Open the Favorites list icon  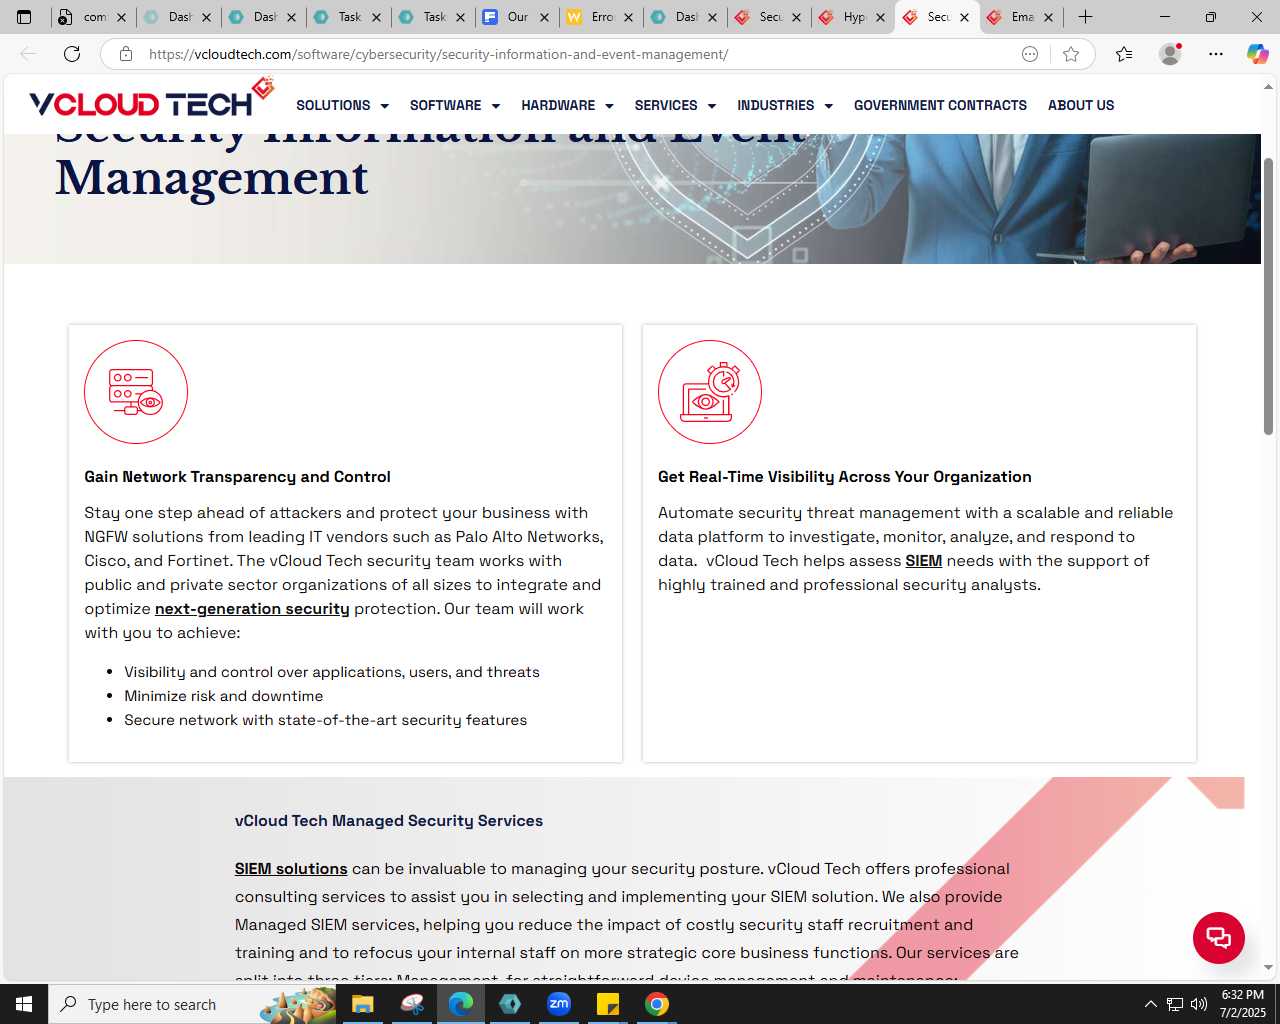1124,54
